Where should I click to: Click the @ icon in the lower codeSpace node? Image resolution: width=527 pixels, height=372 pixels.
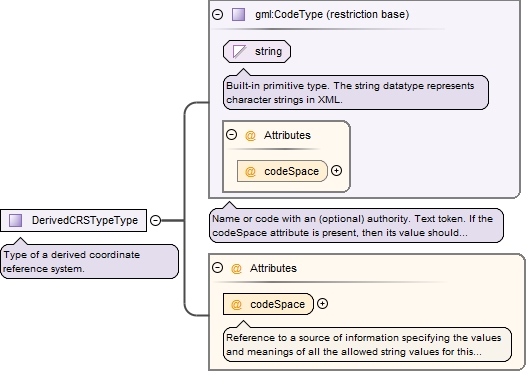(x=236, y=304)
